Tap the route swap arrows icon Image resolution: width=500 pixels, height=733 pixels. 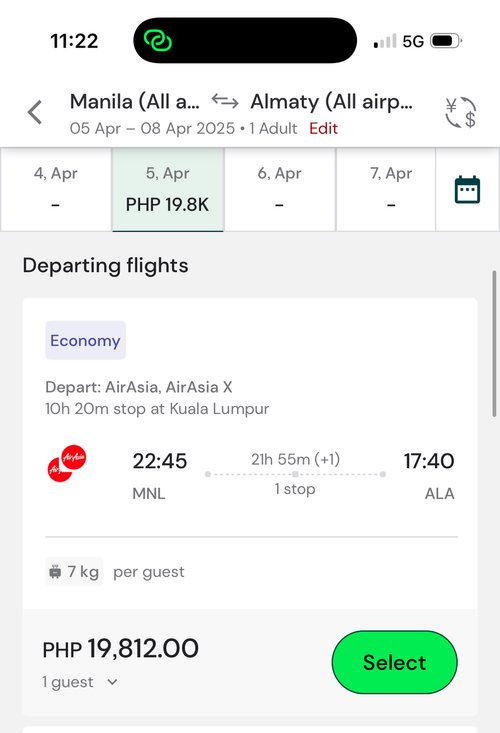point(225,101)
